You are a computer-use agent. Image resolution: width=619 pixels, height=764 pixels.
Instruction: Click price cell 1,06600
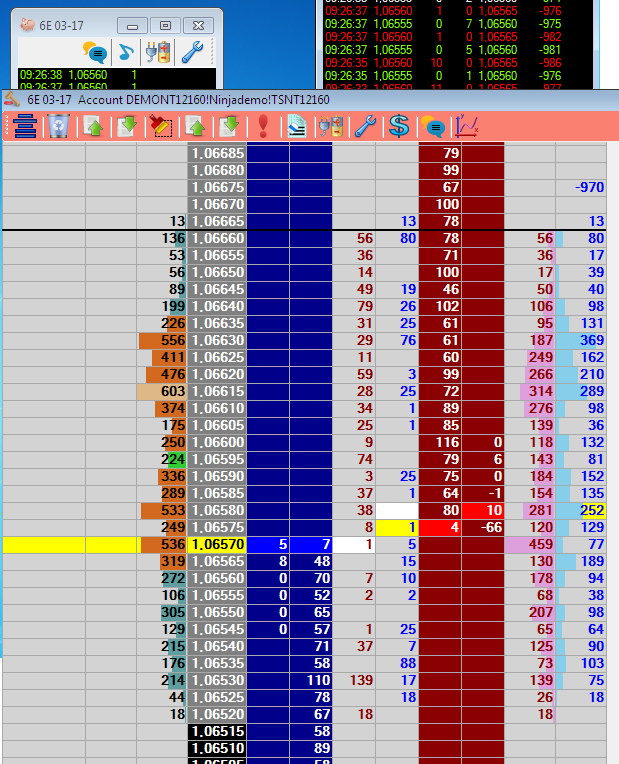point(217,442)
